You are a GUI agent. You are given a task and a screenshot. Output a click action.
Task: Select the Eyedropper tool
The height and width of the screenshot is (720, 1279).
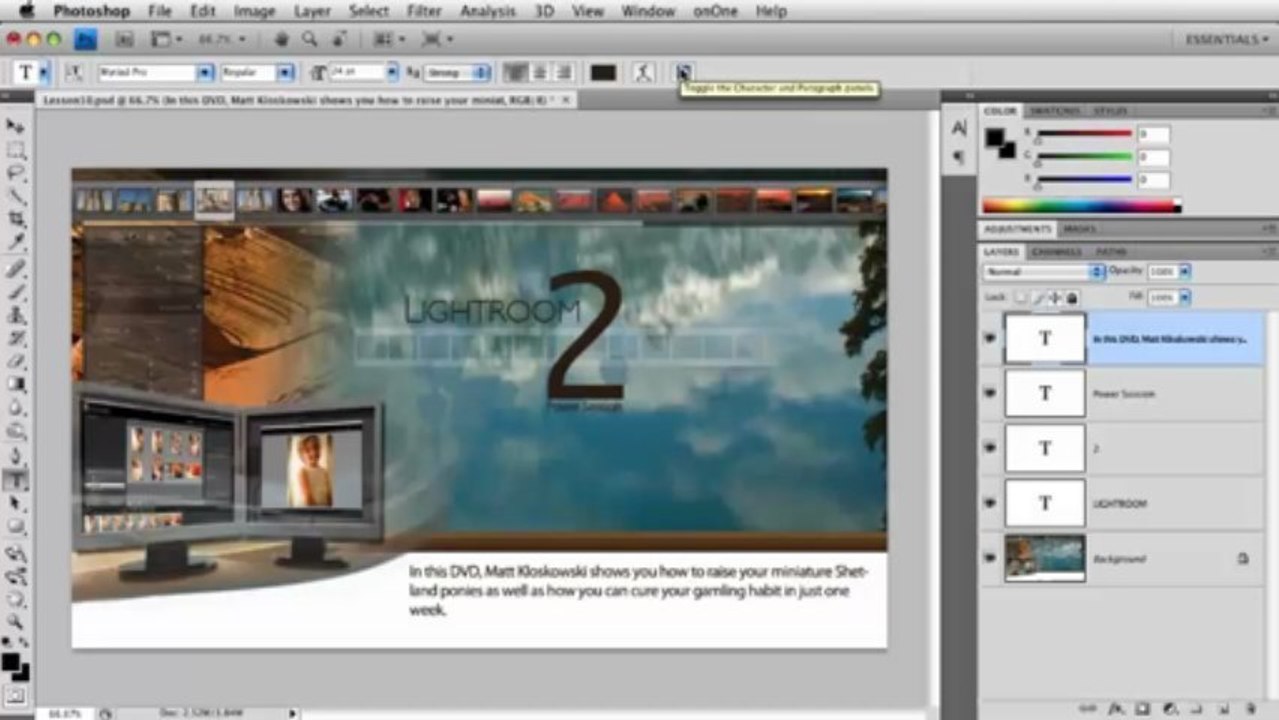click(x=16, y=243)
